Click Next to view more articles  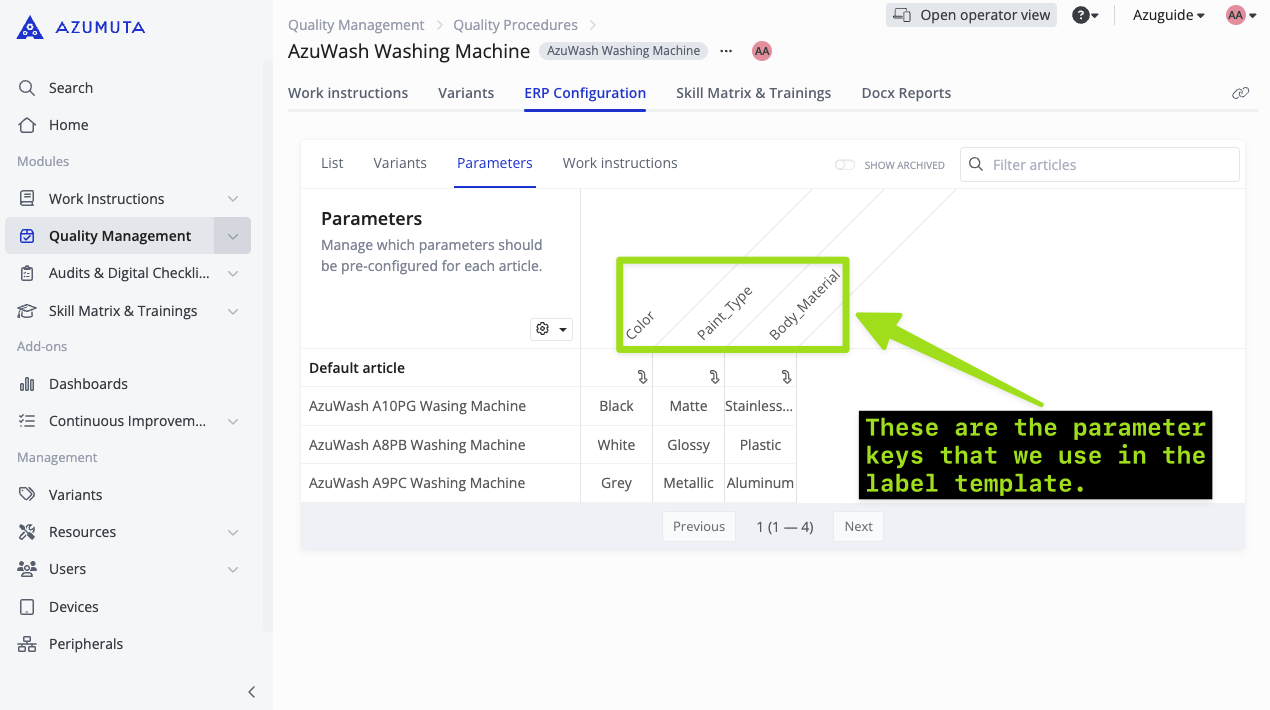(x=858, y=525)
